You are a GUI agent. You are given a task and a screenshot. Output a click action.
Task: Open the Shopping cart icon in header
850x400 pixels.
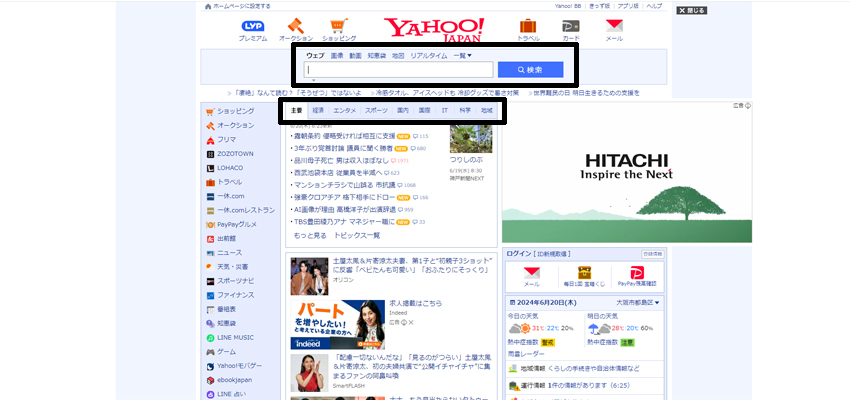tap(339, 26)
